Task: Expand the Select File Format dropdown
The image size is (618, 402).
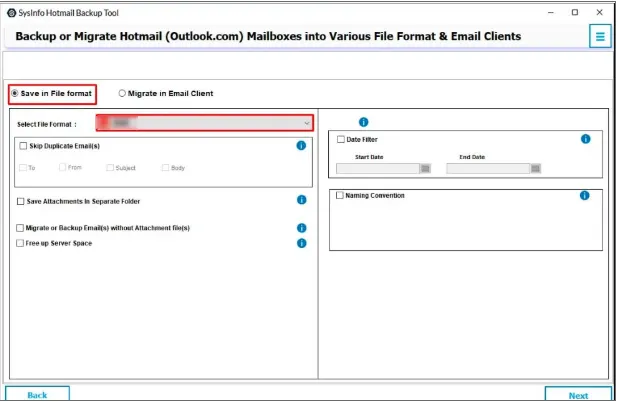Action: click(x=204, y=123)
